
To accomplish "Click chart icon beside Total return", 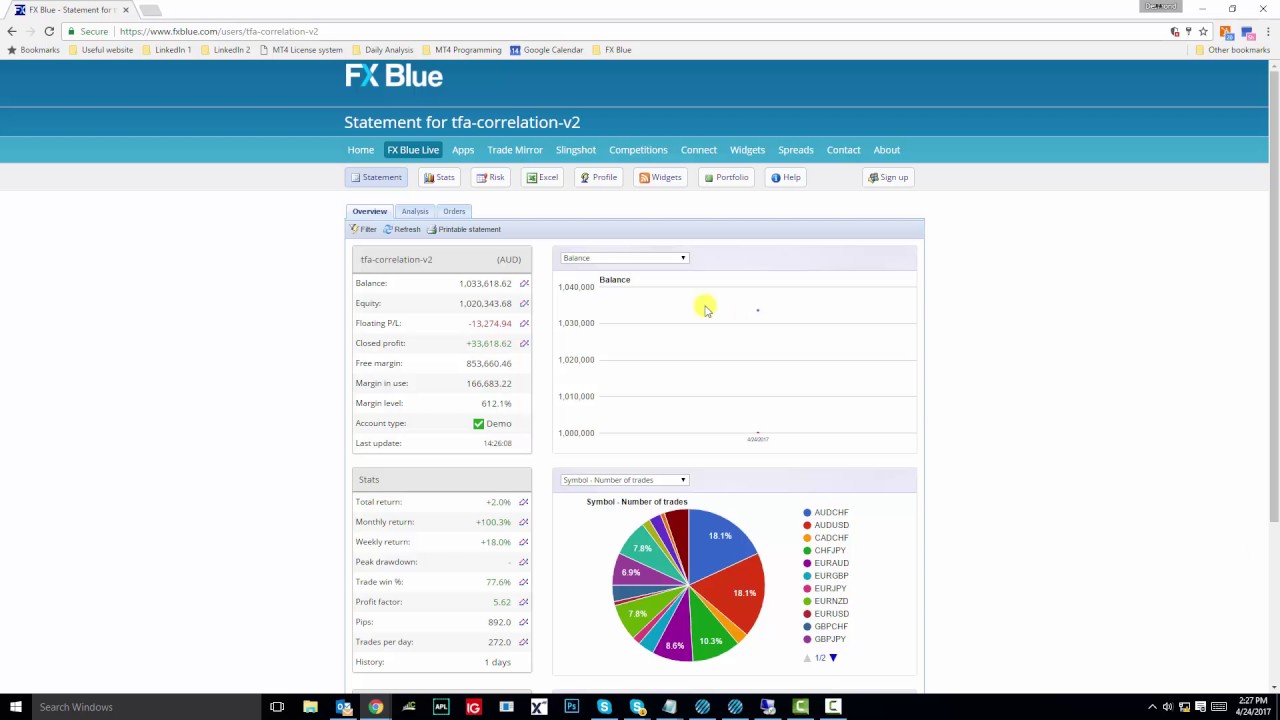I will tap(523, 502).
